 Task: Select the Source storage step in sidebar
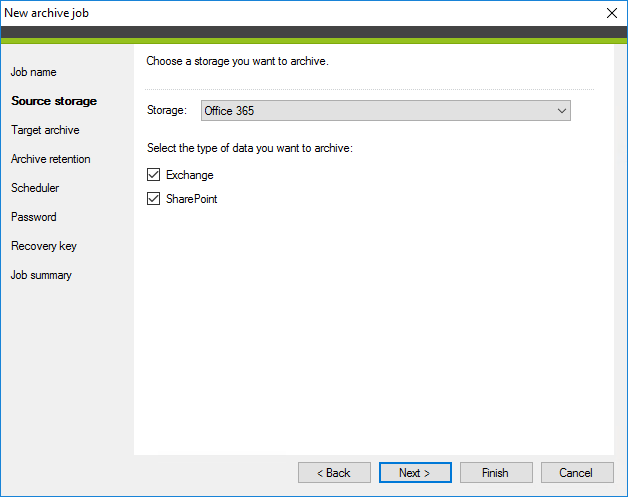tap(54, 101)
